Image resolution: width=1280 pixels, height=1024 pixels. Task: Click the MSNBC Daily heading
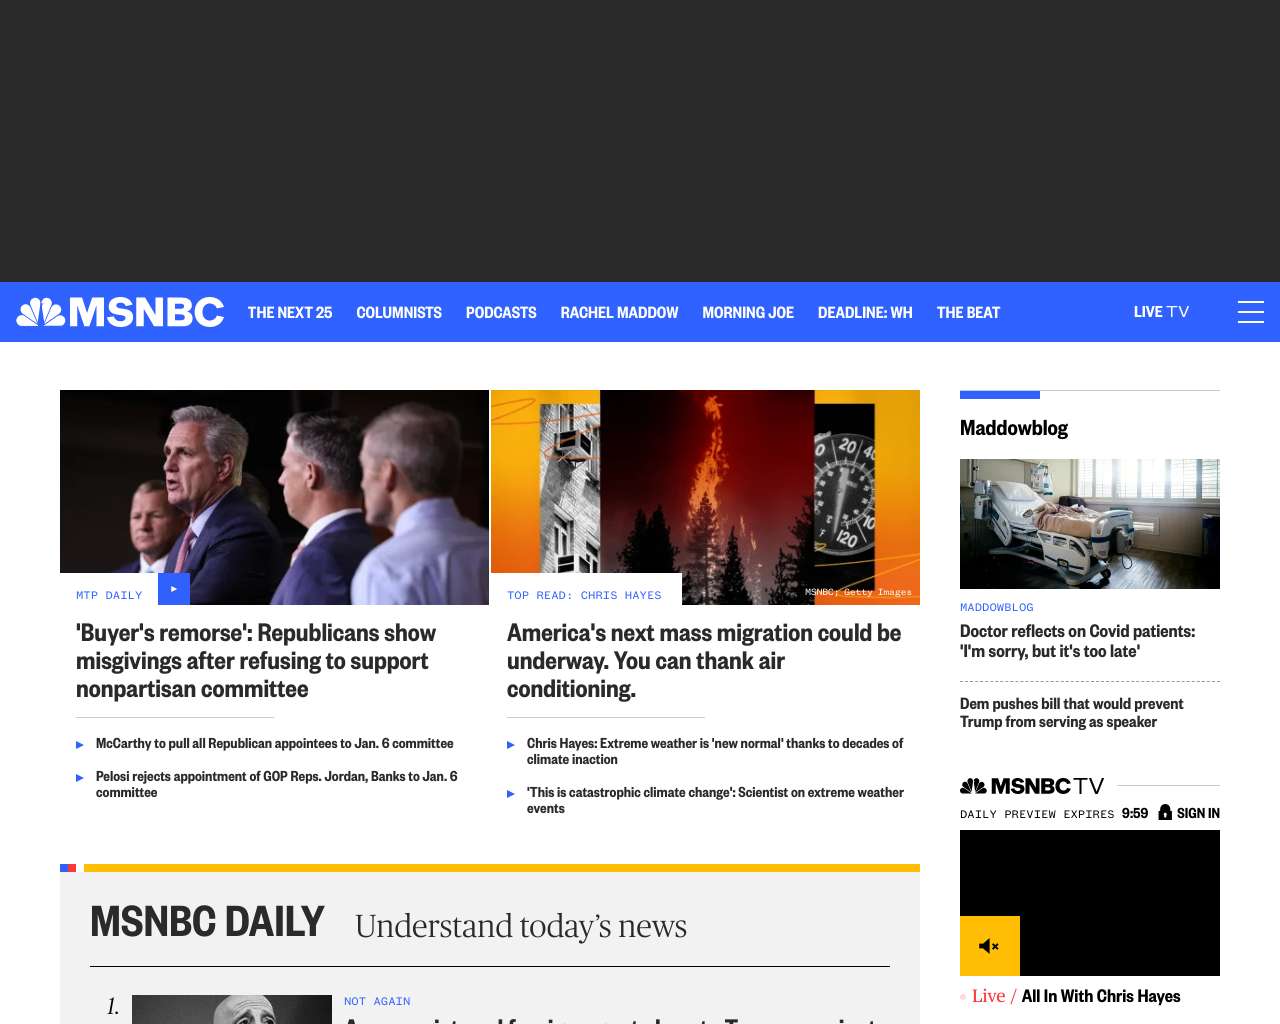click(x=207, y=922)
